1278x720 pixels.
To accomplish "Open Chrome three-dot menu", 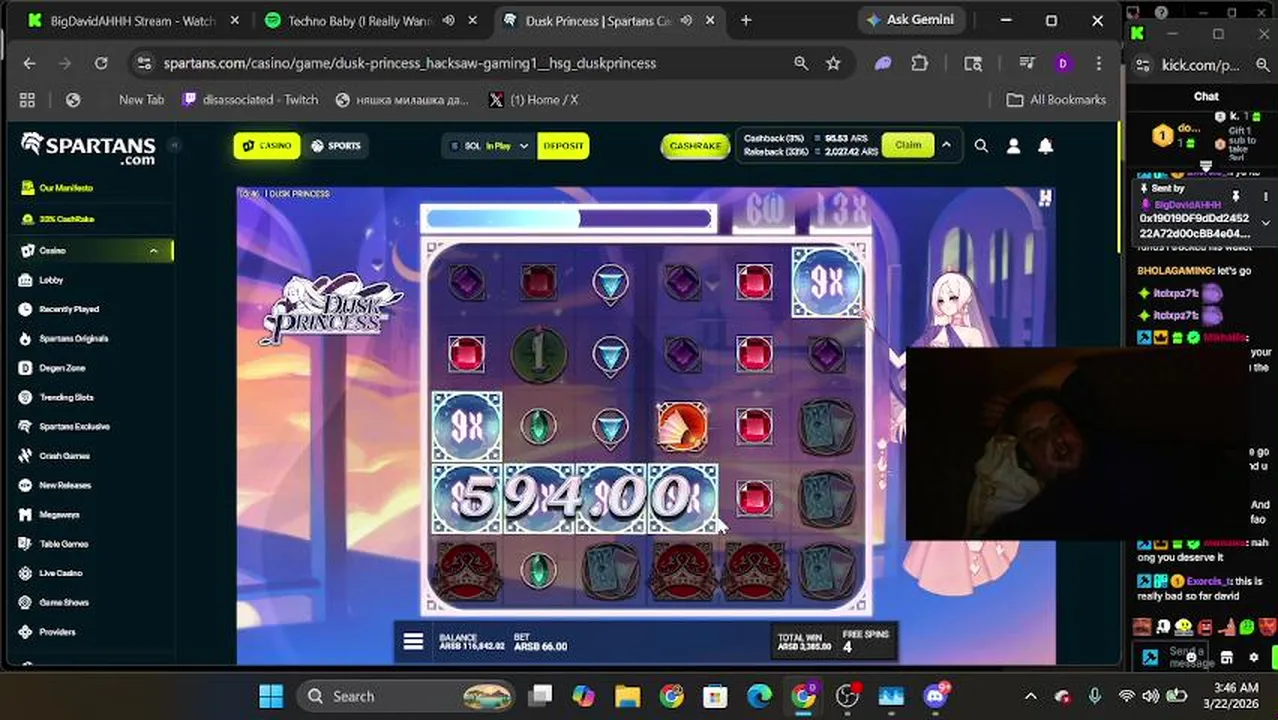I will click(1098, 63).
